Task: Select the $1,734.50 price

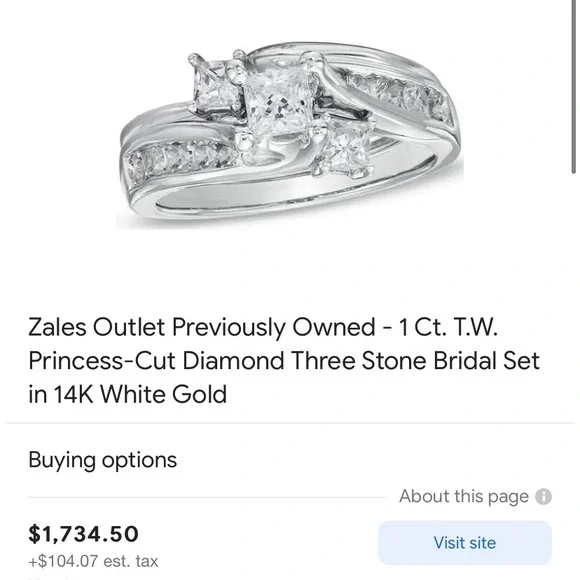Action: coord(84,534)
